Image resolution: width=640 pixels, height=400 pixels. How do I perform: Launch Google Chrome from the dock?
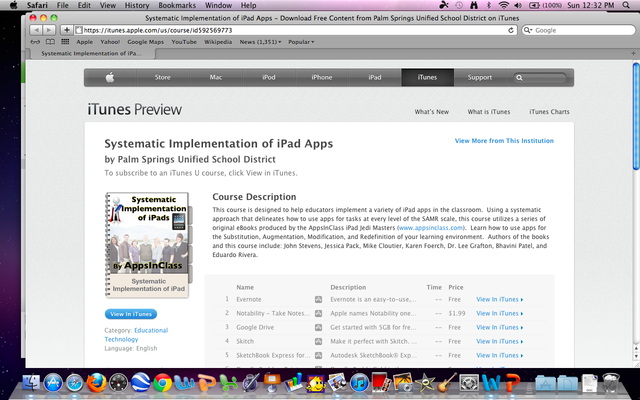coord(162,383)
